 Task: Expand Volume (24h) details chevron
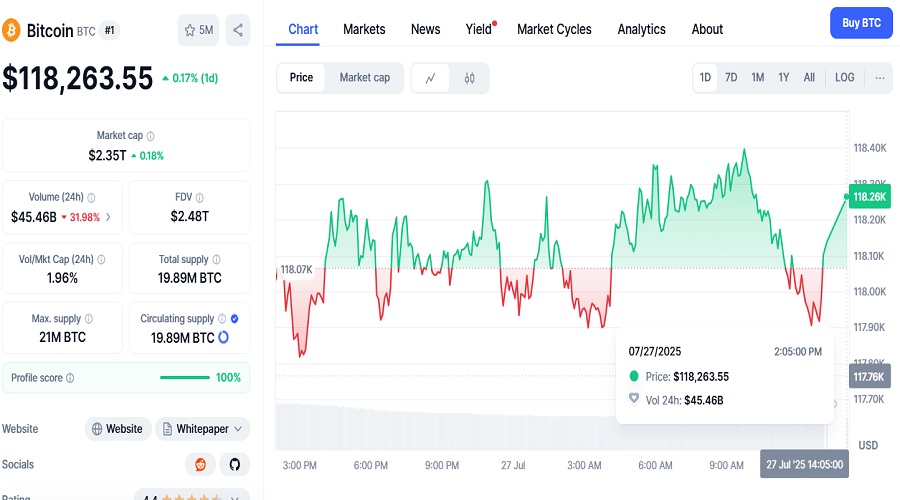pyautogui.click(x=108, y=217)
